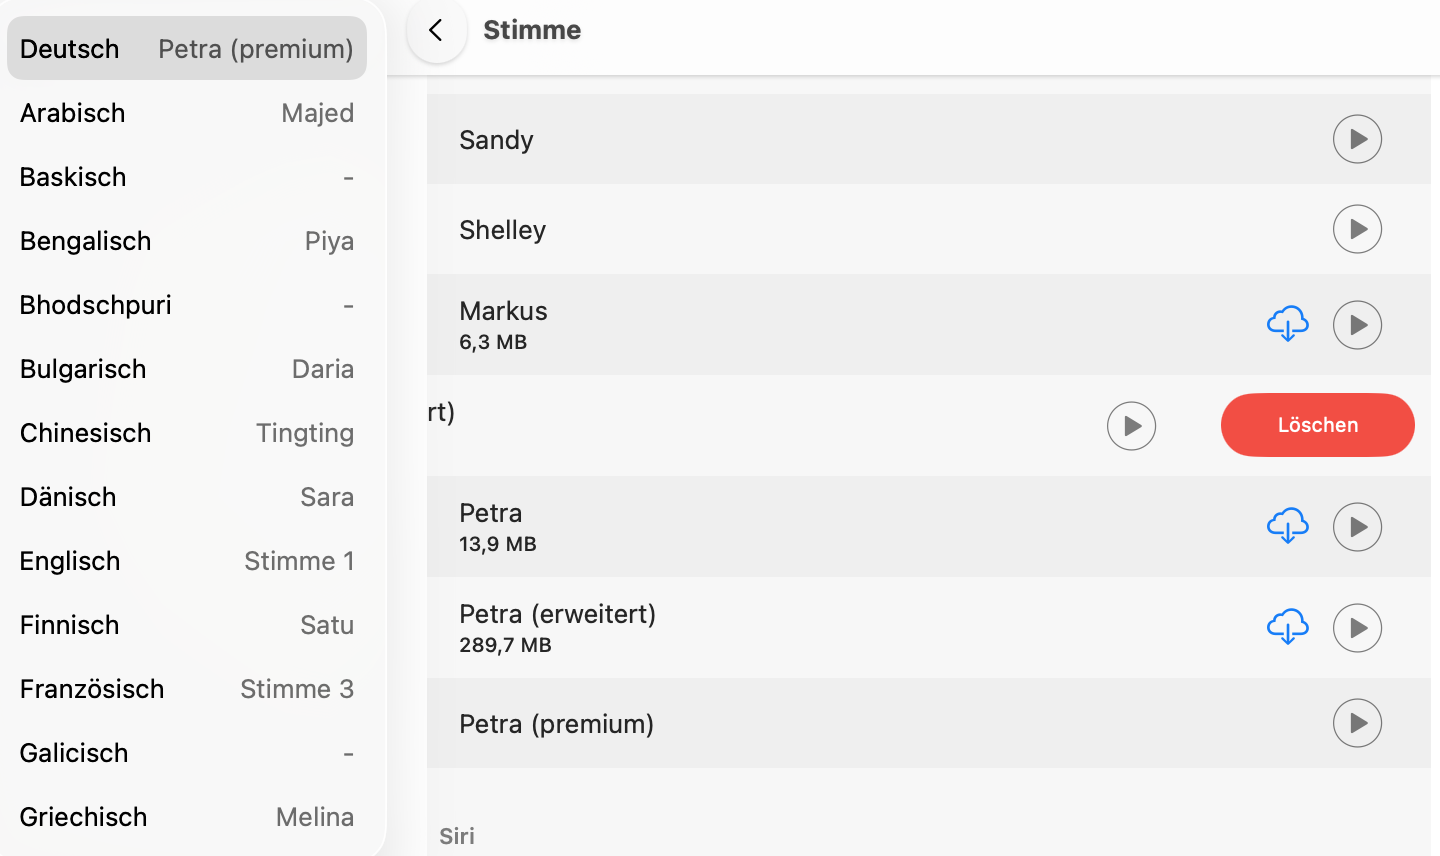Download the Markus voice
Viewport: 1440px width, 856px height.
click(x=1287, y=324)
